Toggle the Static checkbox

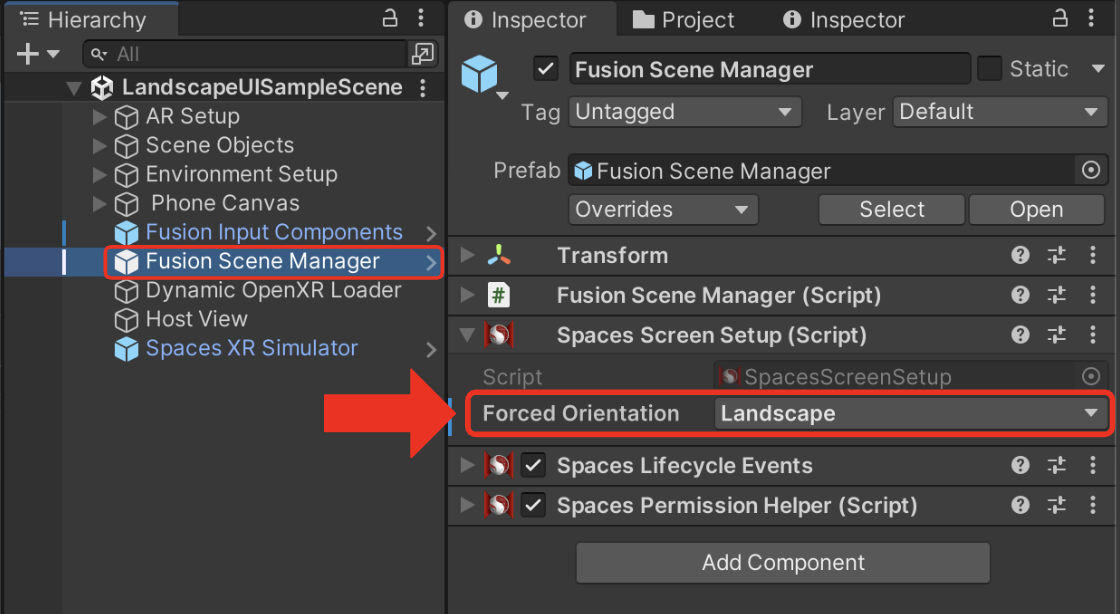[989, 69]
